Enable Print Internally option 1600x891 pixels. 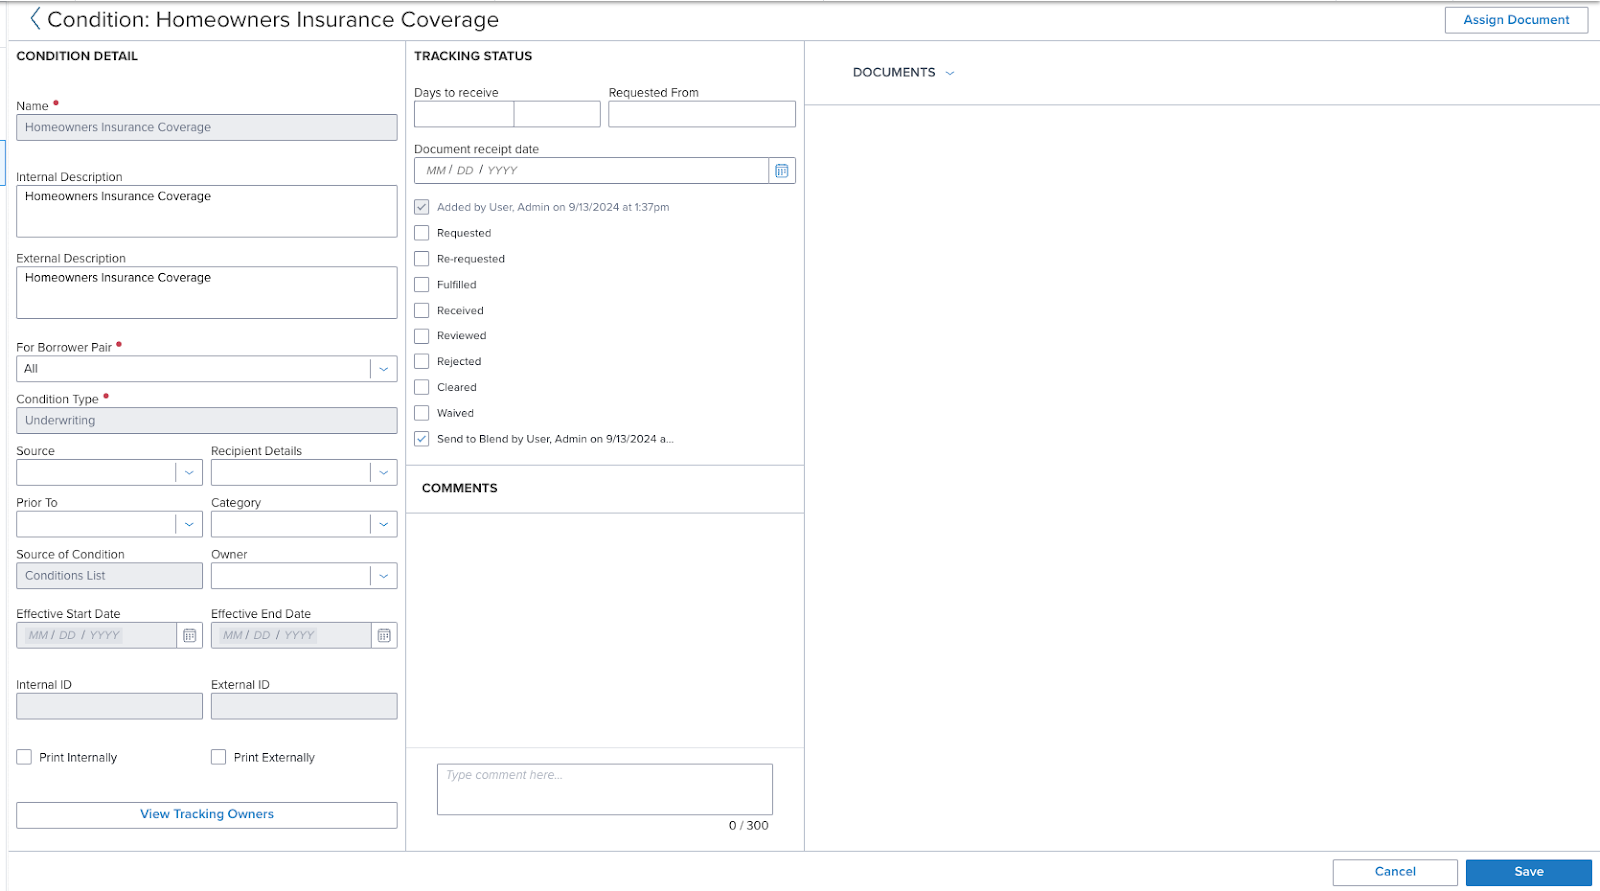24,757
